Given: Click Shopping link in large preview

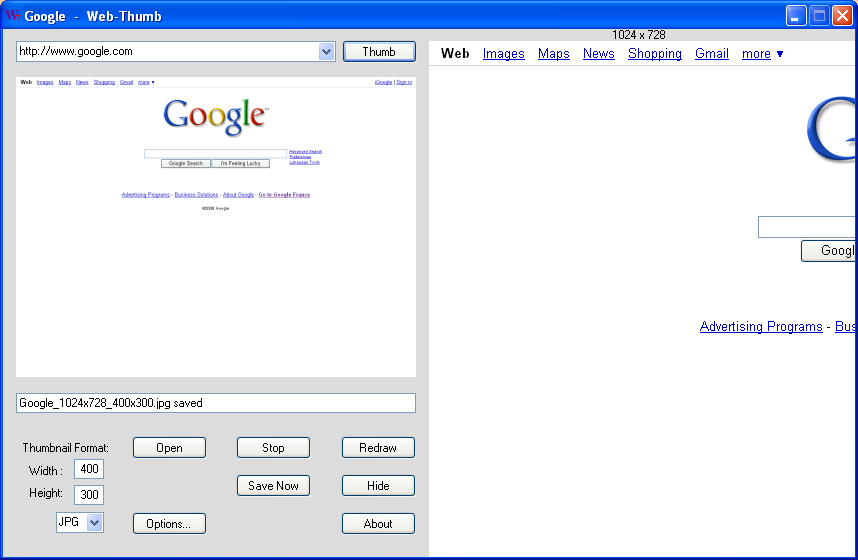Looking at the screenshot, I should point(655,54).
